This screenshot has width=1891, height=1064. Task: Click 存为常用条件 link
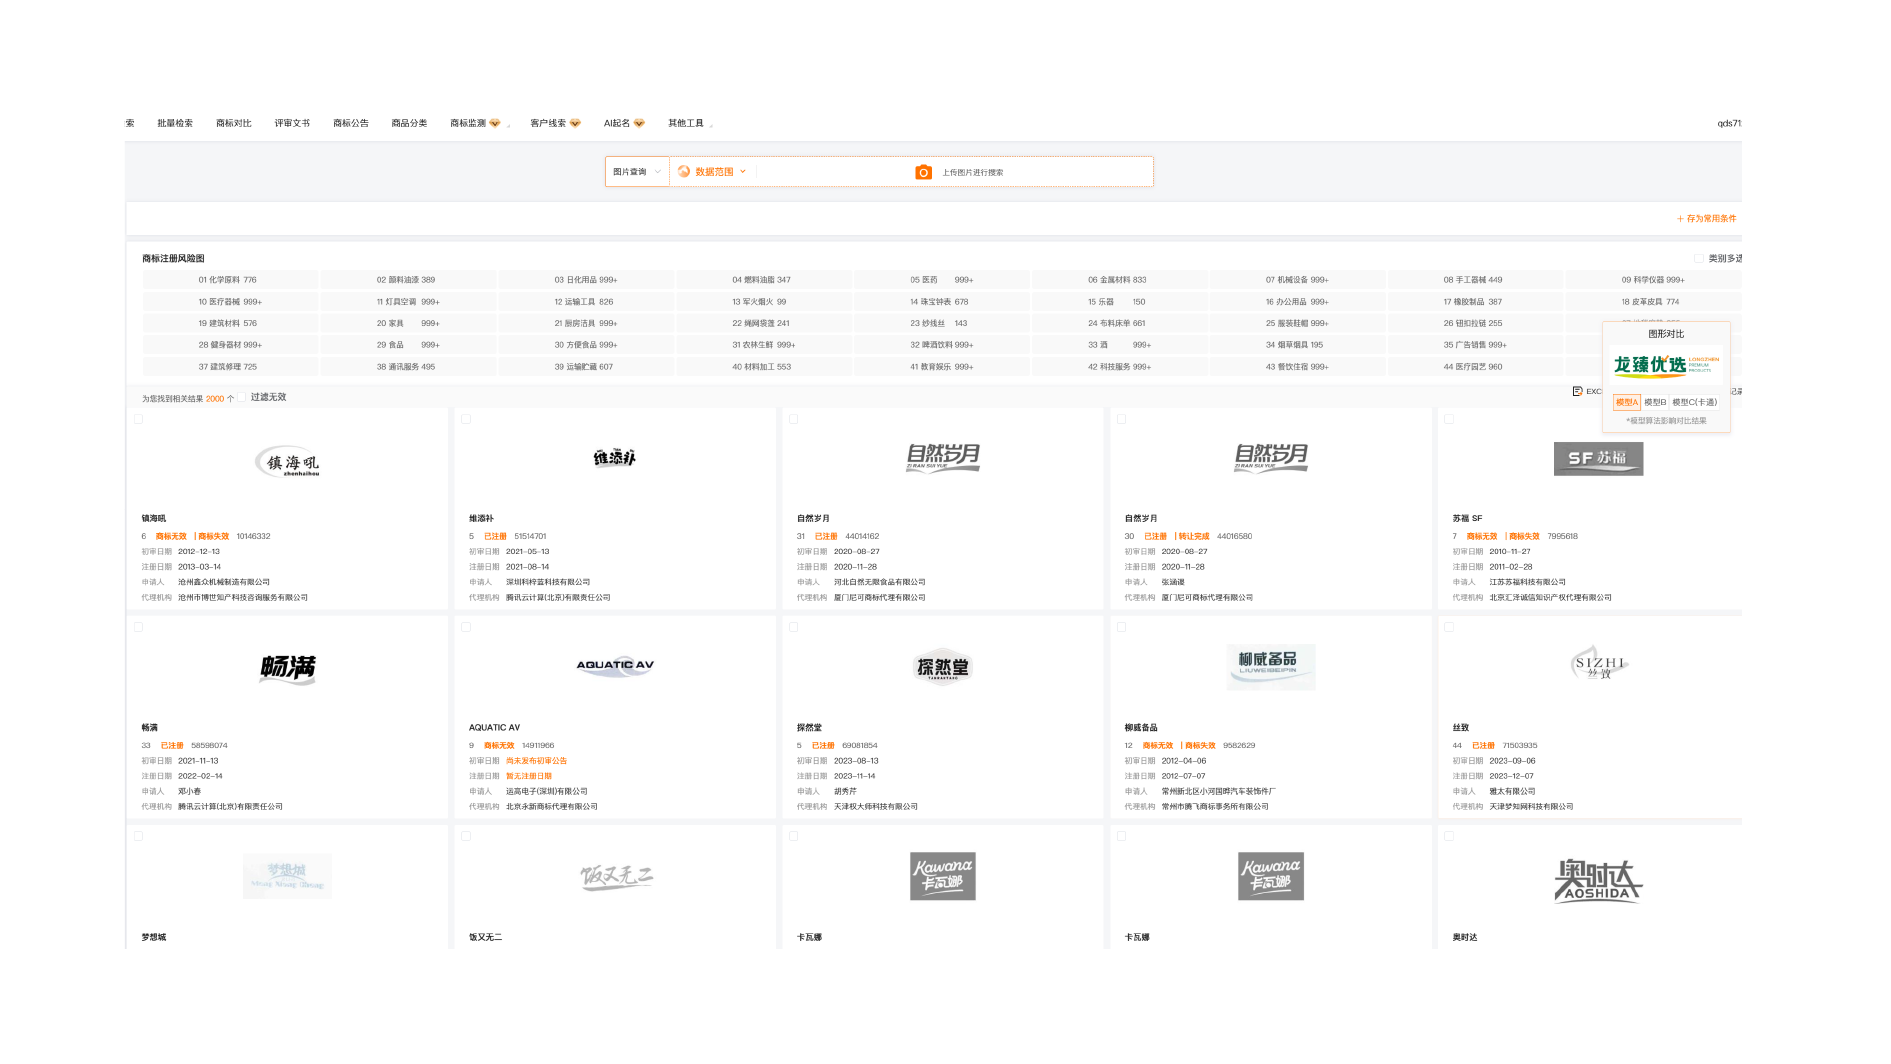click(x=1707, y=218)
